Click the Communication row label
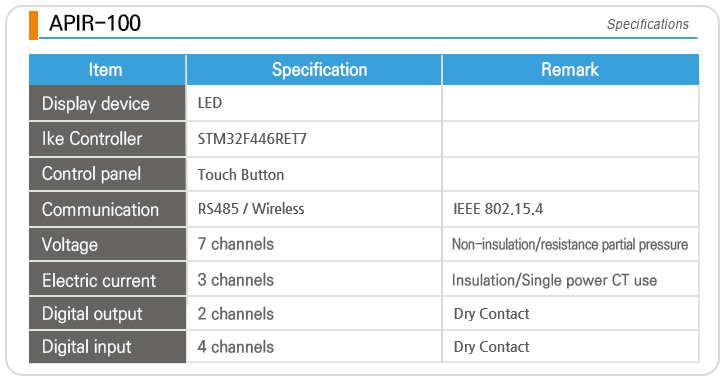 click(x=107, y=209)
